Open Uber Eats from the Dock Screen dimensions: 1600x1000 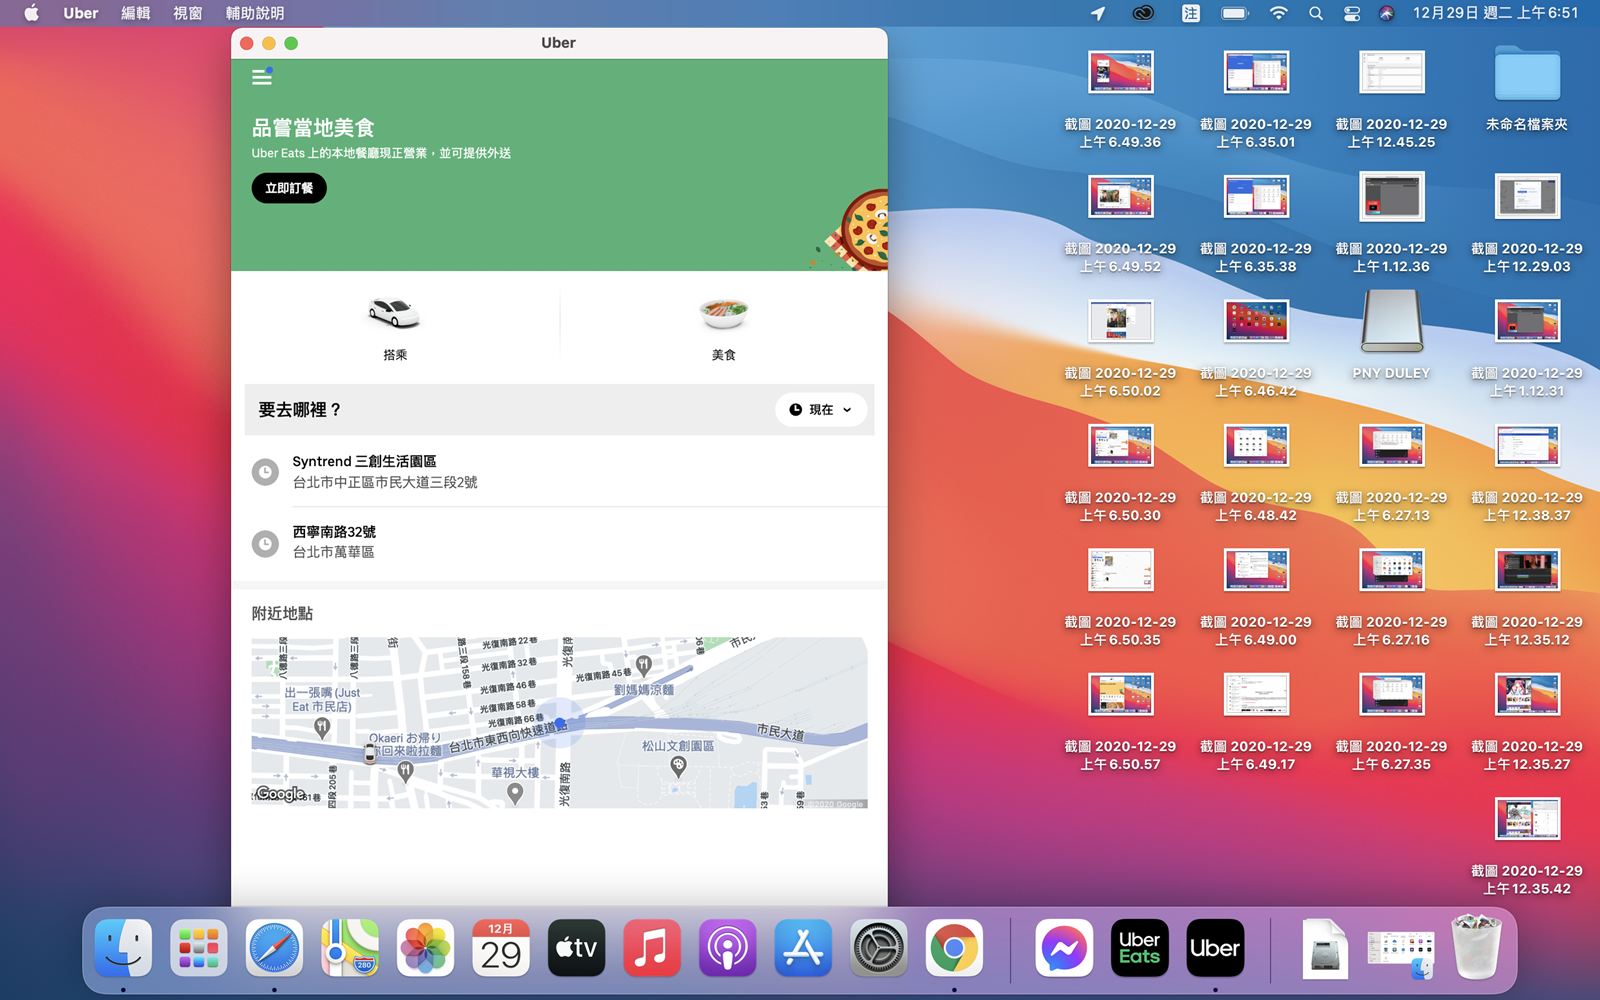click(1139, 948)
